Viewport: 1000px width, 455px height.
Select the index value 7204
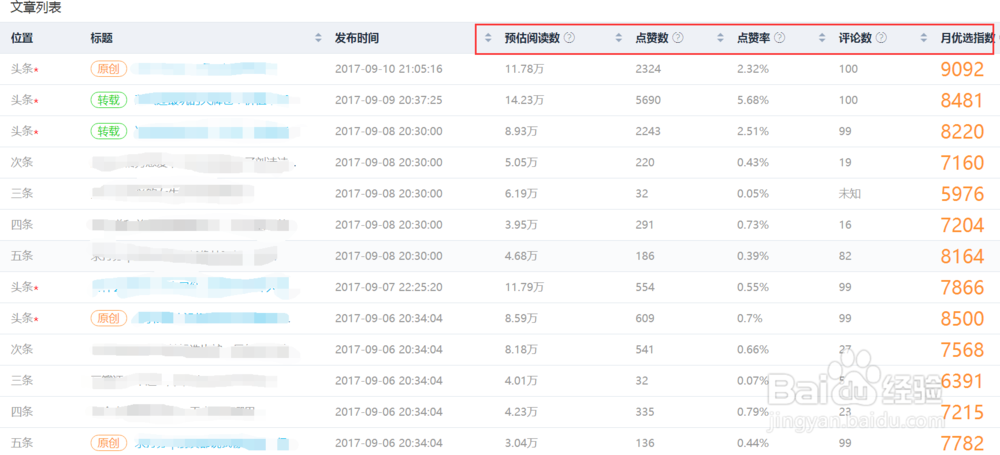(962, 225)
